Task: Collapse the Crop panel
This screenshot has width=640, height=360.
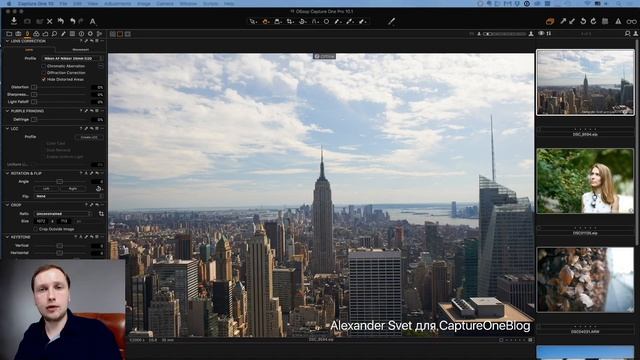Action: click(x=7, y=205)
